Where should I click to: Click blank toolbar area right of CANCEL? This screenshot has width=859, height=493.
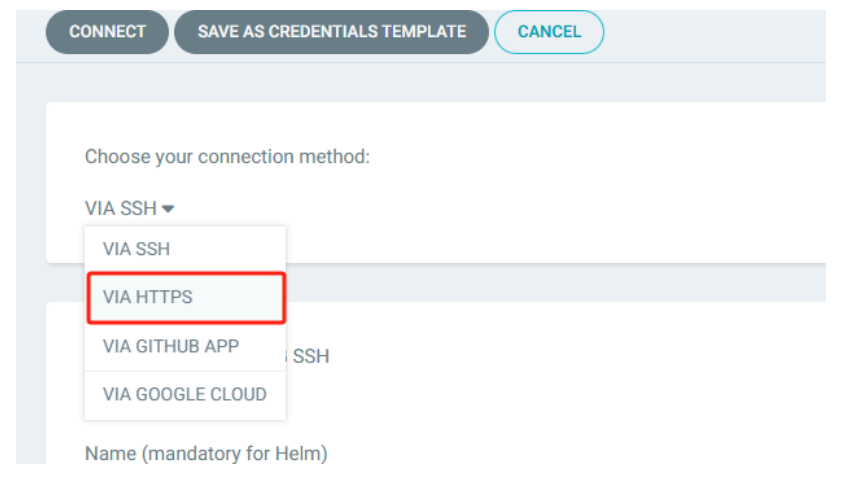(x=715, y=32)
